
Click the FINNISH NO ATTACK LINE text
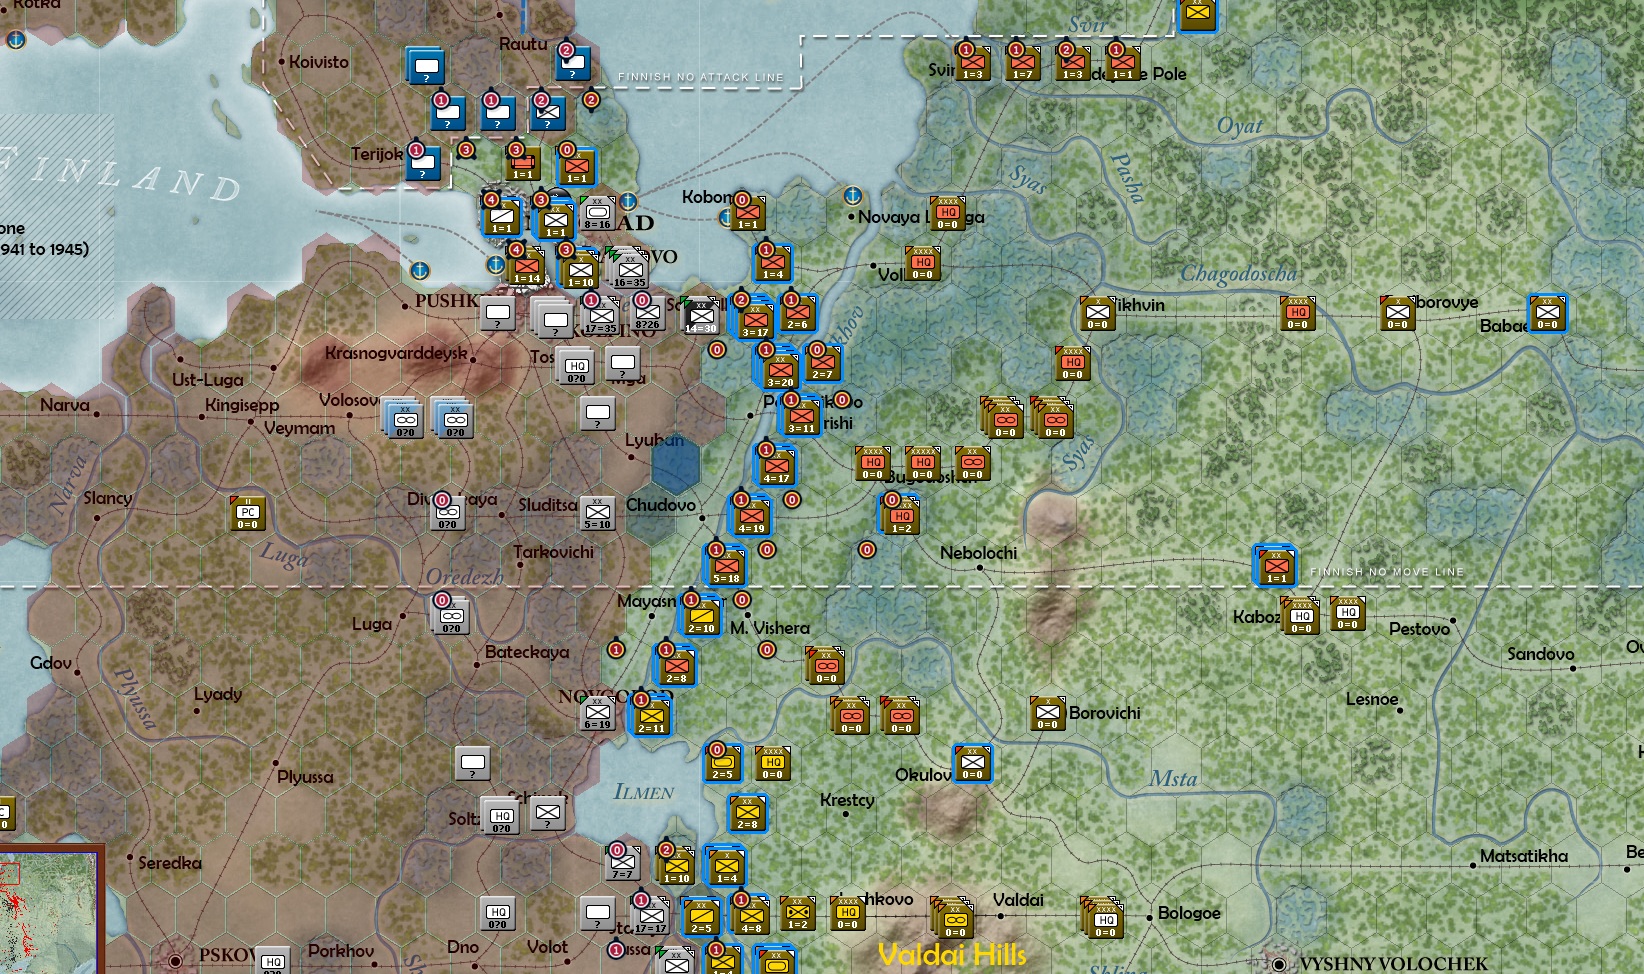(x=700, y=77)
